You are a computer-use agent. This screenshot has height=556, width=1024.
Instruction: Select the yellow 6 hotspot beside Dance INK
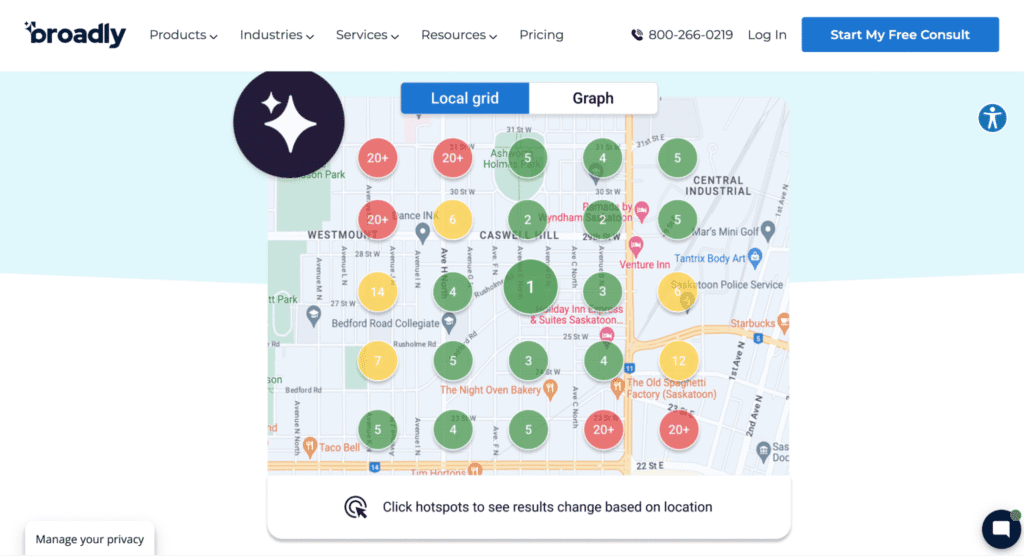pyautogui.click(x=453, y=220)
